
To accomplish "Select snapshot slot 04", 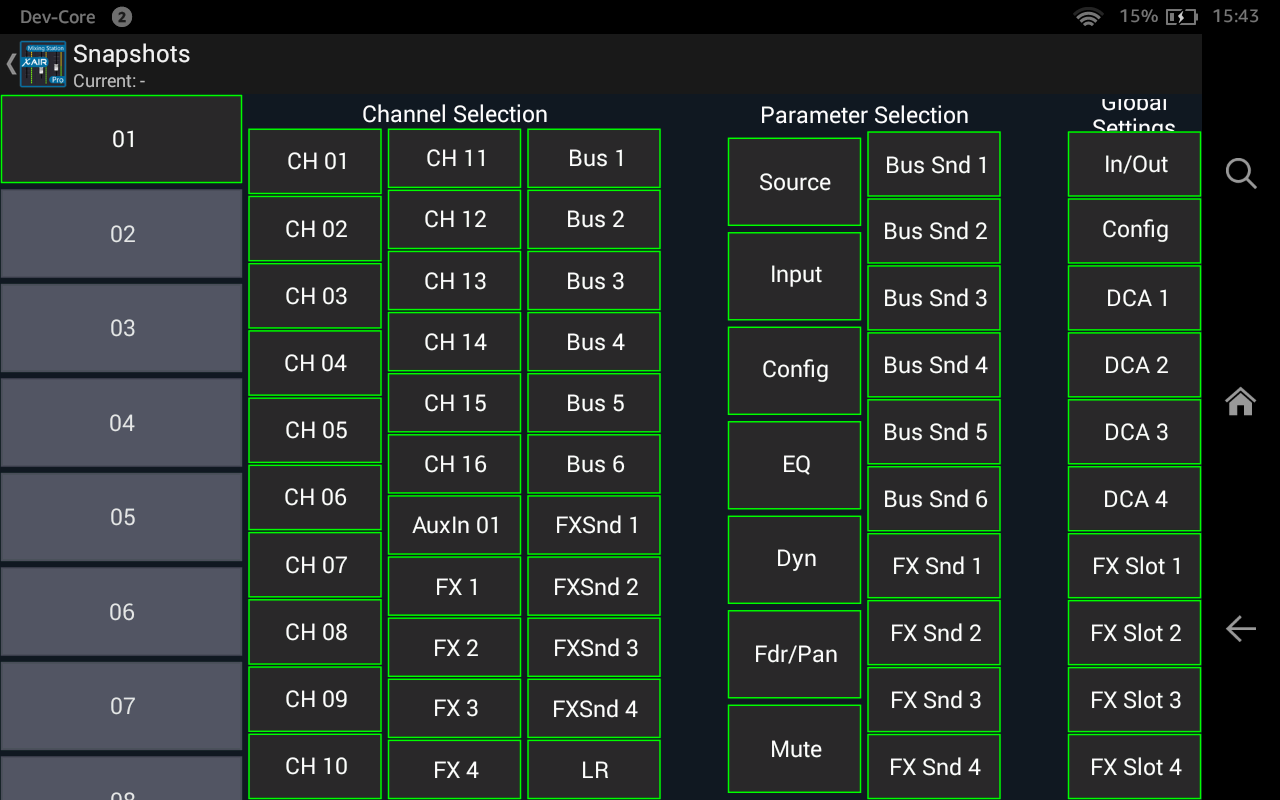I will (x=122, y=423).
